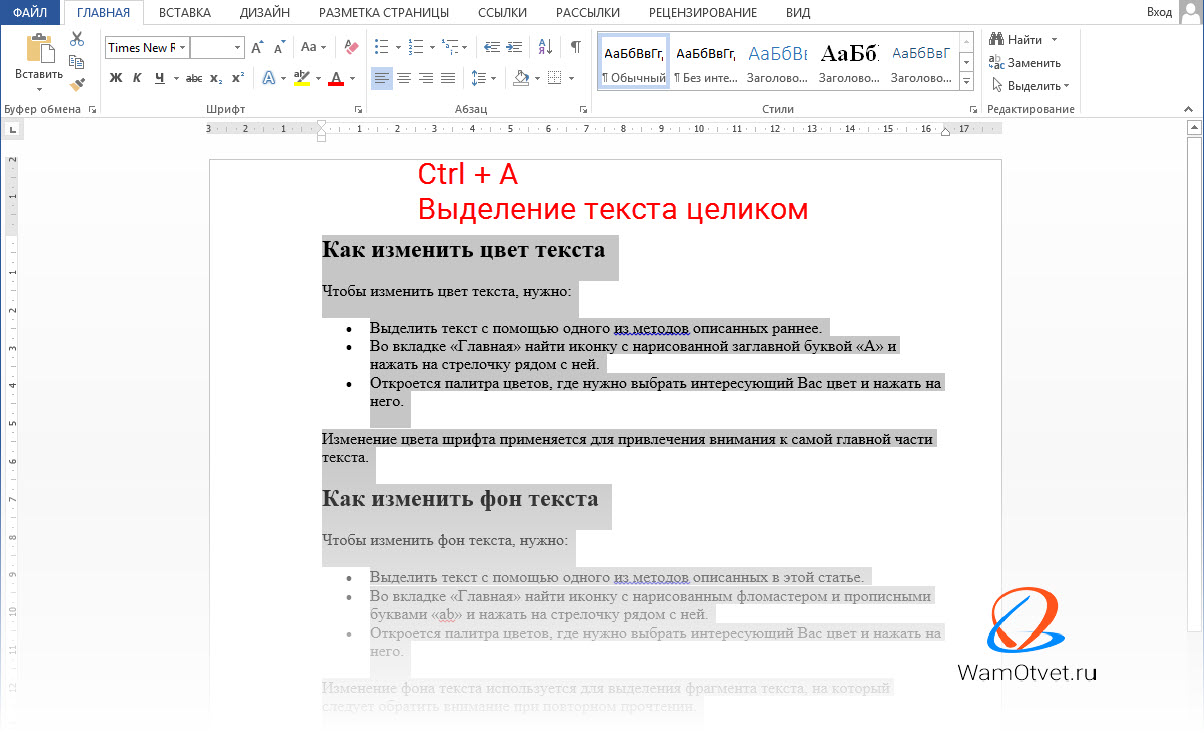1204x733 pixels.
Task: Open Выделить select dropdown
Action: click(x=1031, y=86)
